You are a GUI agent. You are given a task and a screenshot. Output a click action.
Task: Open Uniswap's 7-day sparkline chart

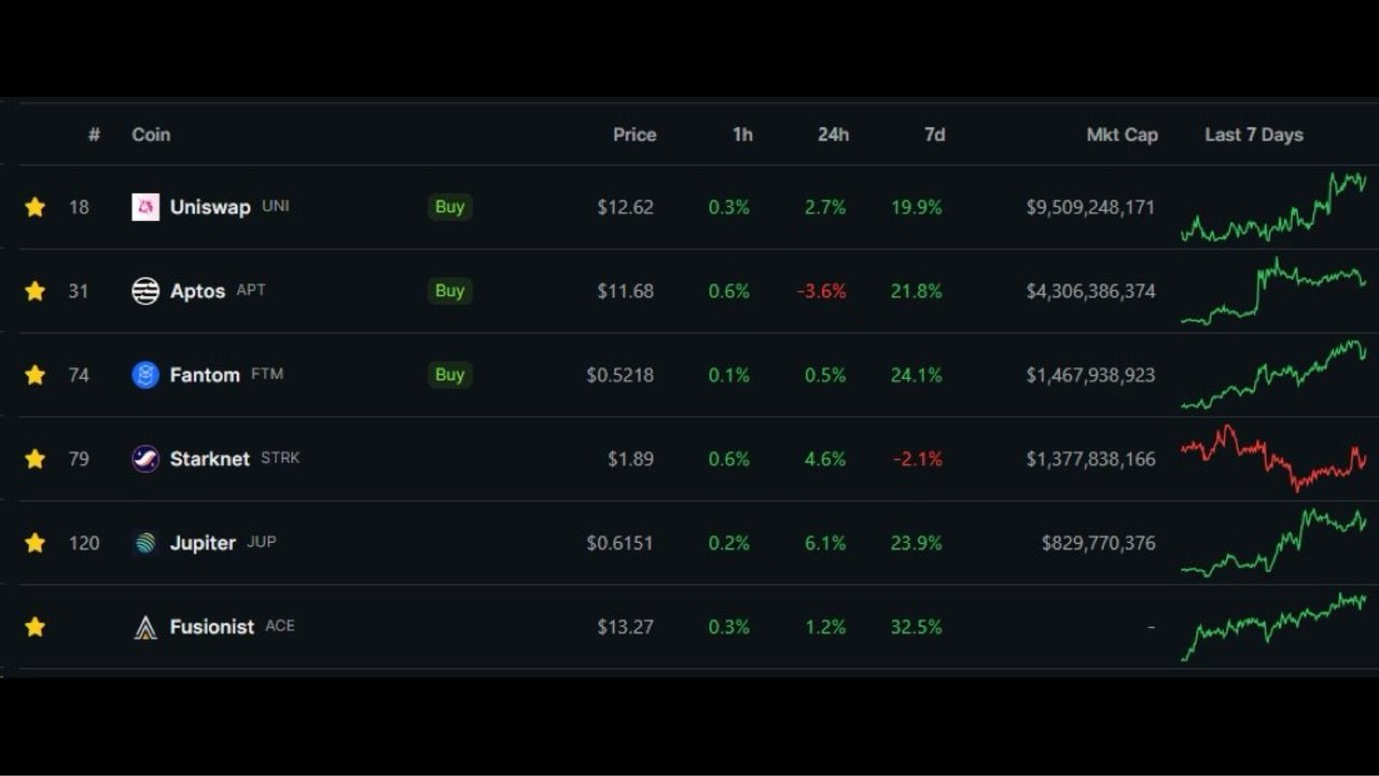point(1273,208)
